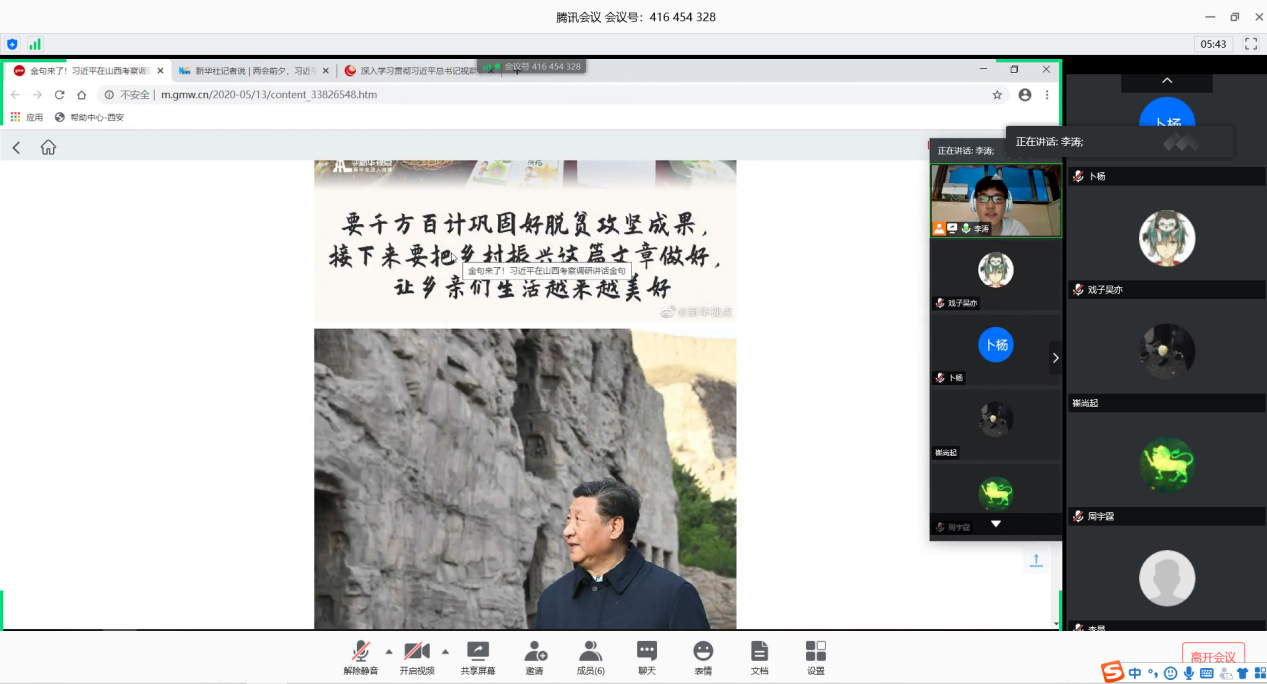Start sharing with 共享屏幕 icon
Screen dimensions: 1267x684
pos(478,652)
